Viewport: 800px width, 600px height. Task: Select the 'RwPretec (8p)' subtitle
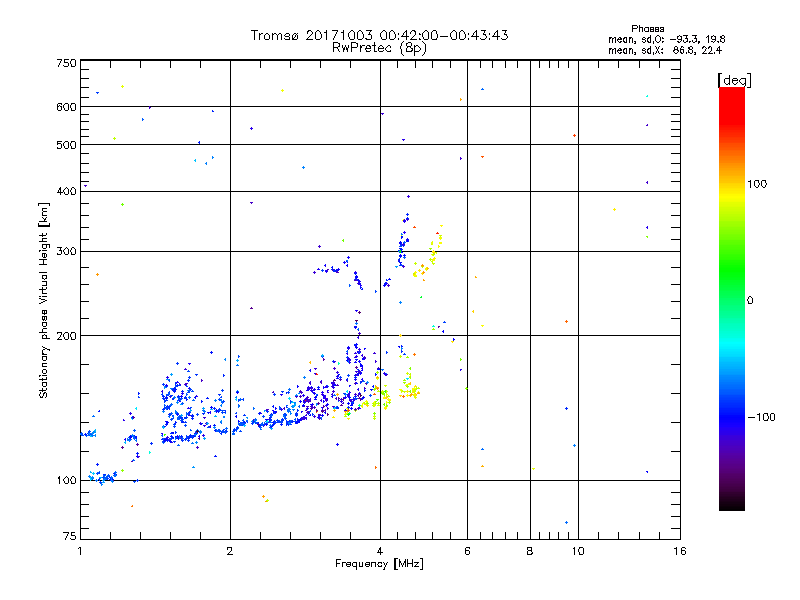[x=379, y=48]
